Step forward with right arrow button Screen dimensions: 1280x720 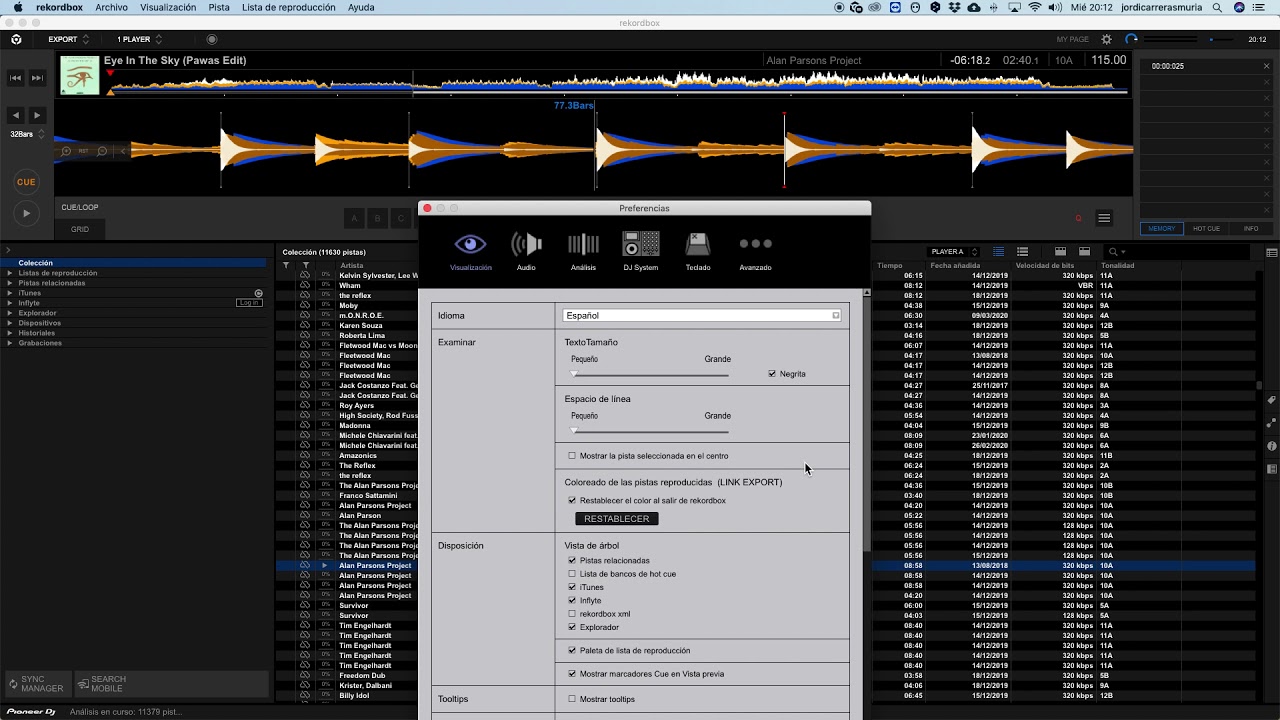[37, 115]
